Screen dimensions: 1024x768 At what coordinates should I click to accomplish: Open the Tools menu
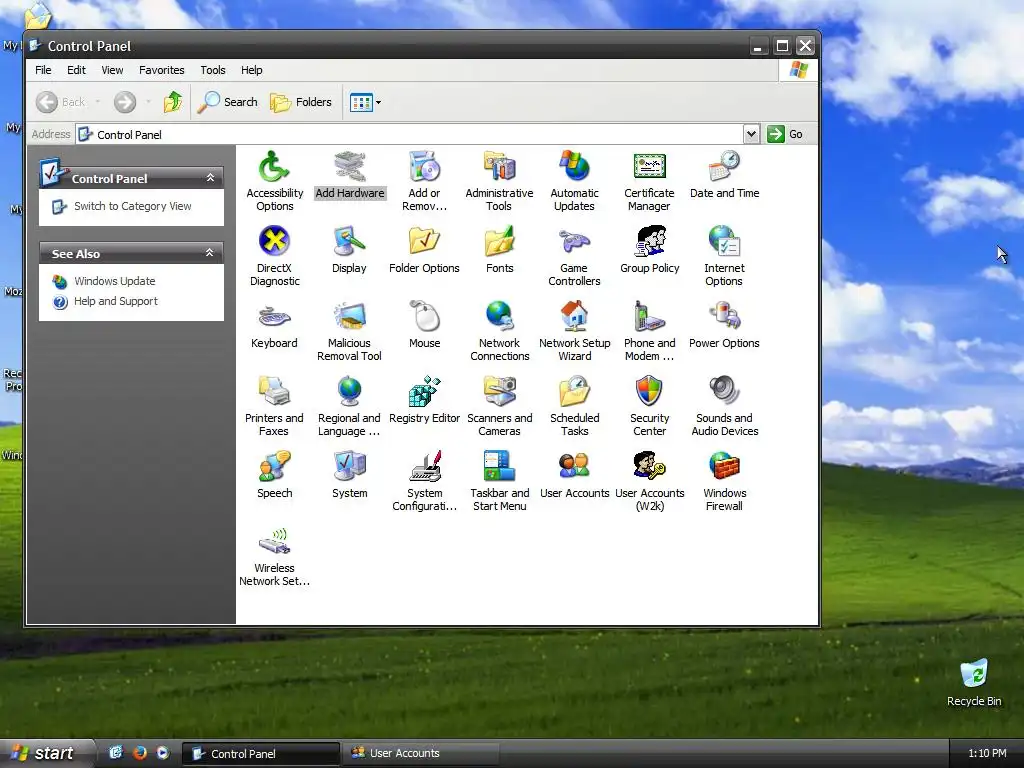click(x=213, y=70)
